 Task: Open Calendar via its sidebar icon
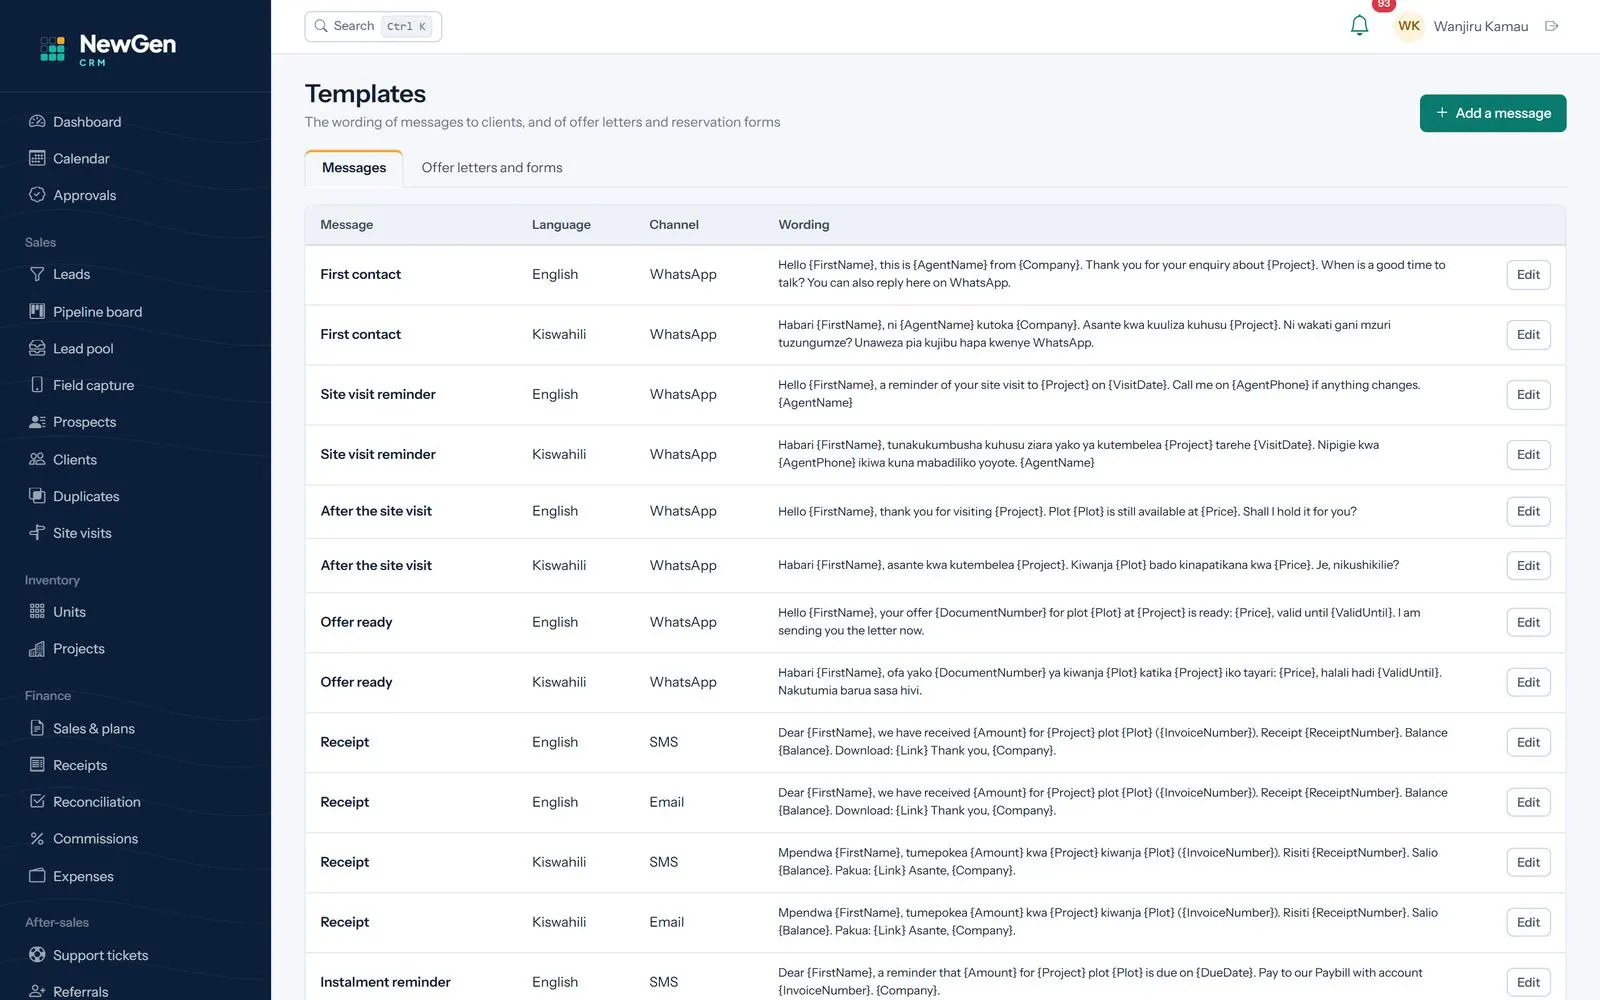37,158
